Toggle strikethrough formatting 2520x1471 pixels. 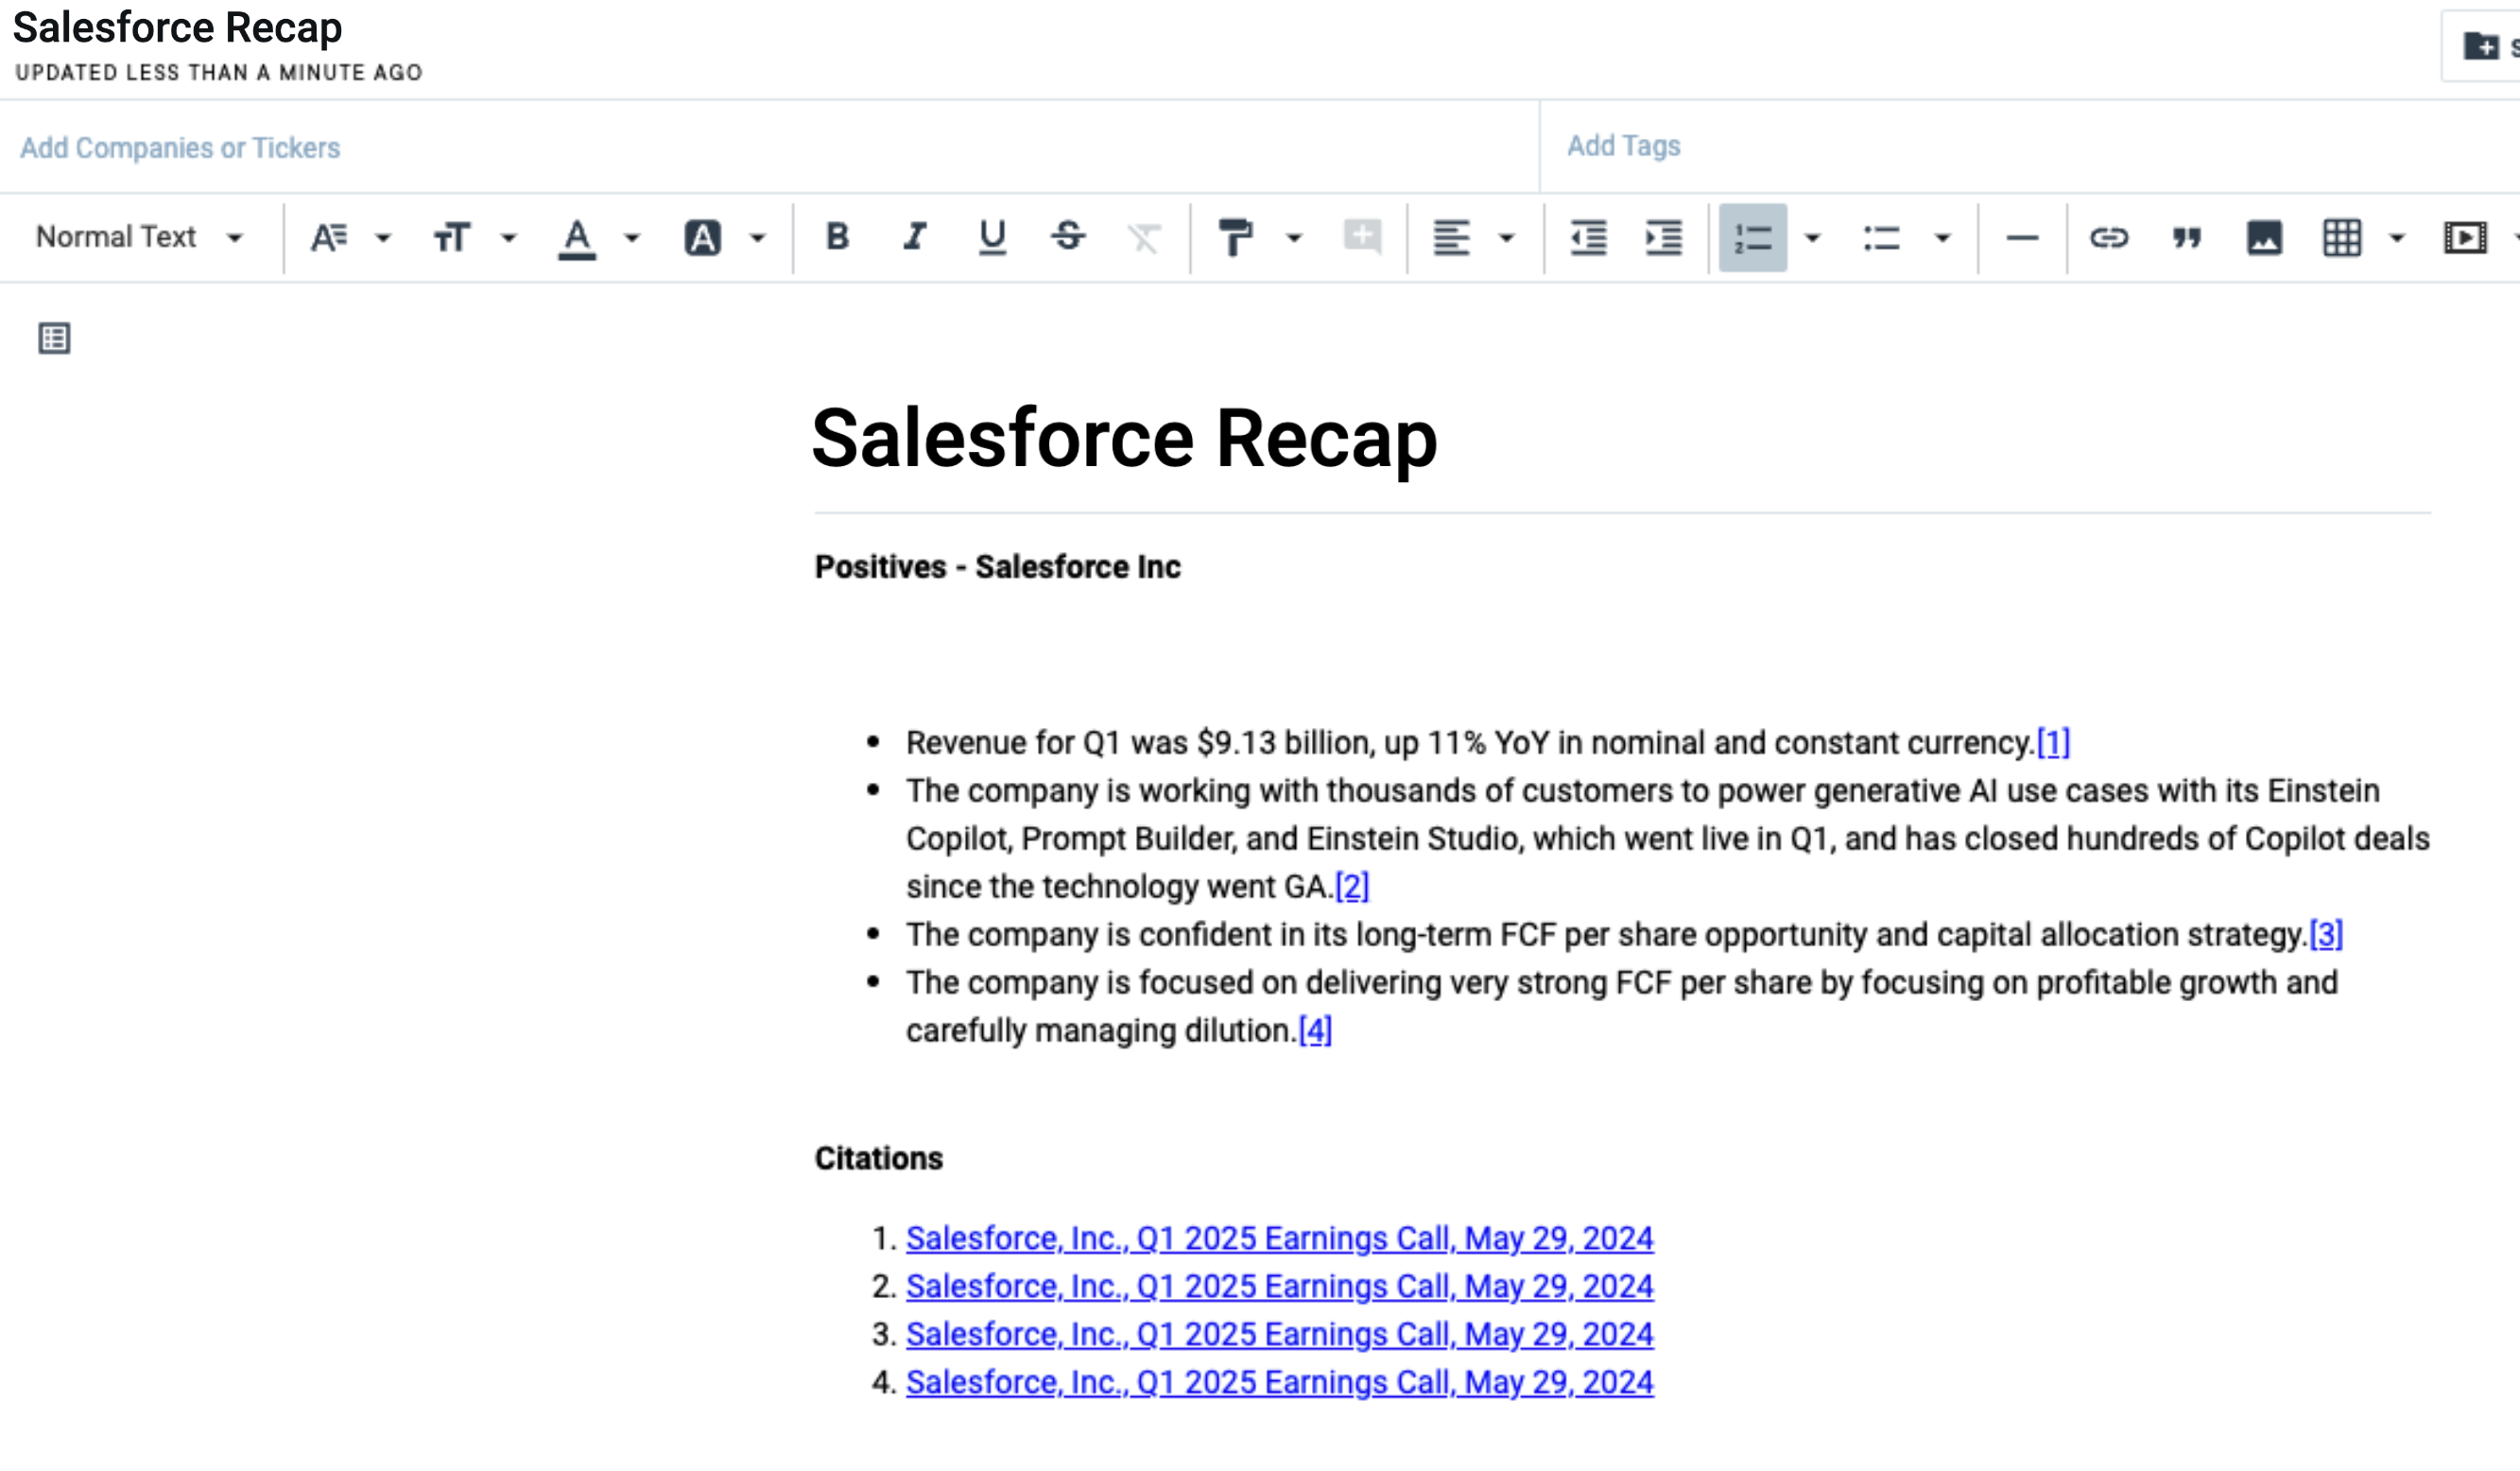pos(1068,237)
